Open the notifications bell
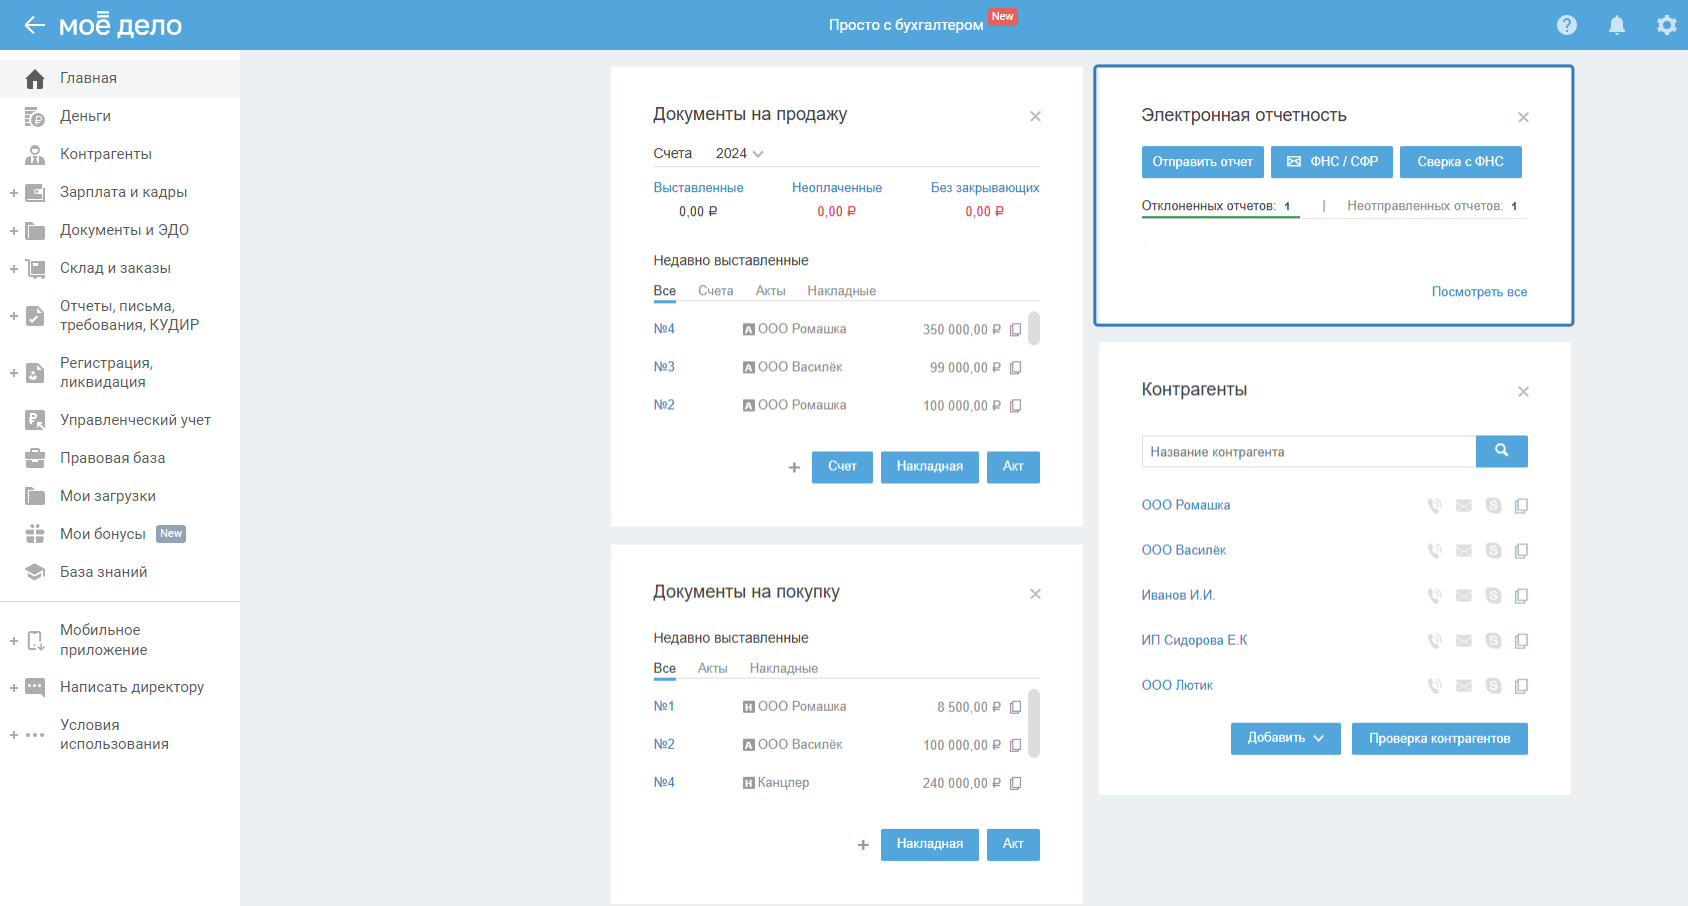Screen dimensions: 1688x906 click(1617, 25)
